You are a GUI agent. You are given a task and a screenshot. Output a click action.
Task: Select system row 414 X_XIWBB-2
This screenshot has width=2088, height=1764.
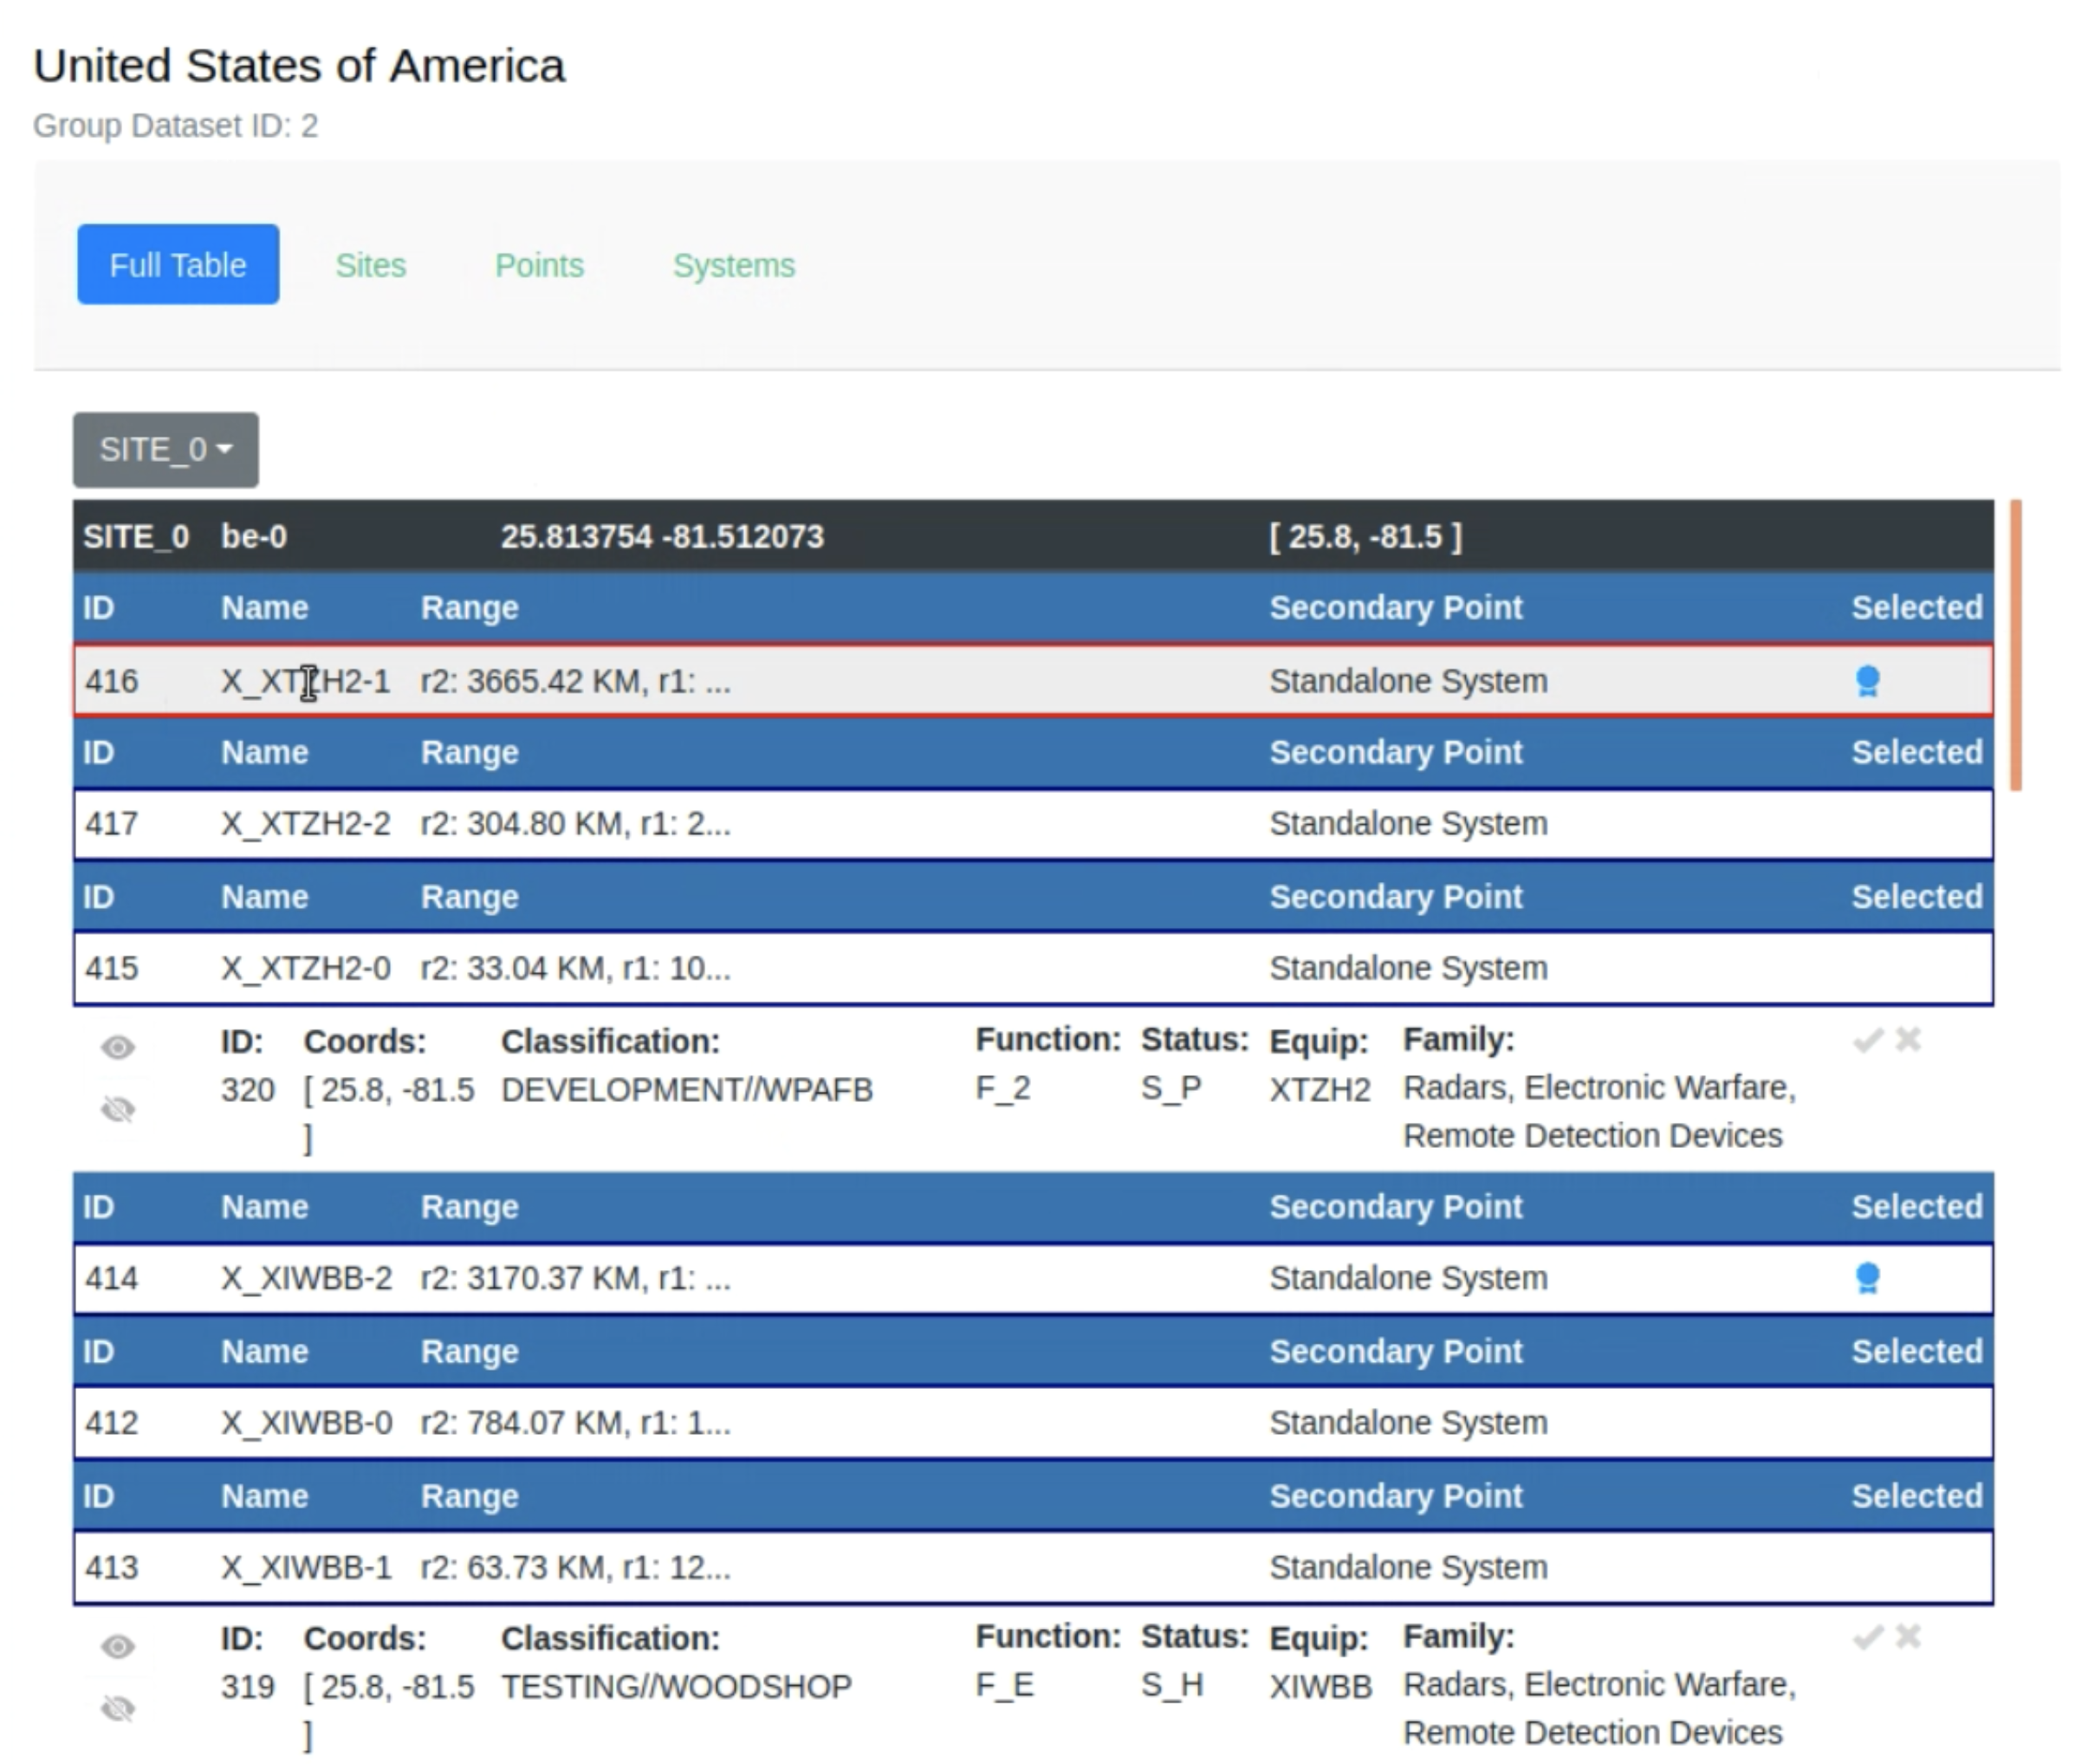(x=1033, y=1278)
